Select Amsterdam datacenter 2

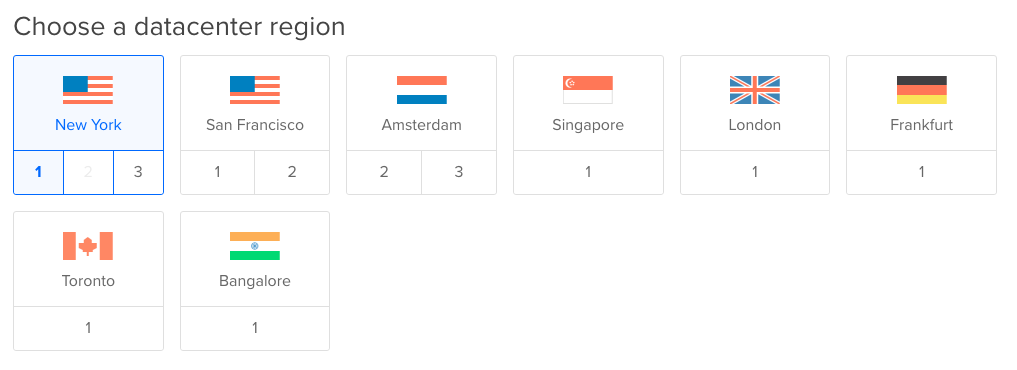pos(384,172)
